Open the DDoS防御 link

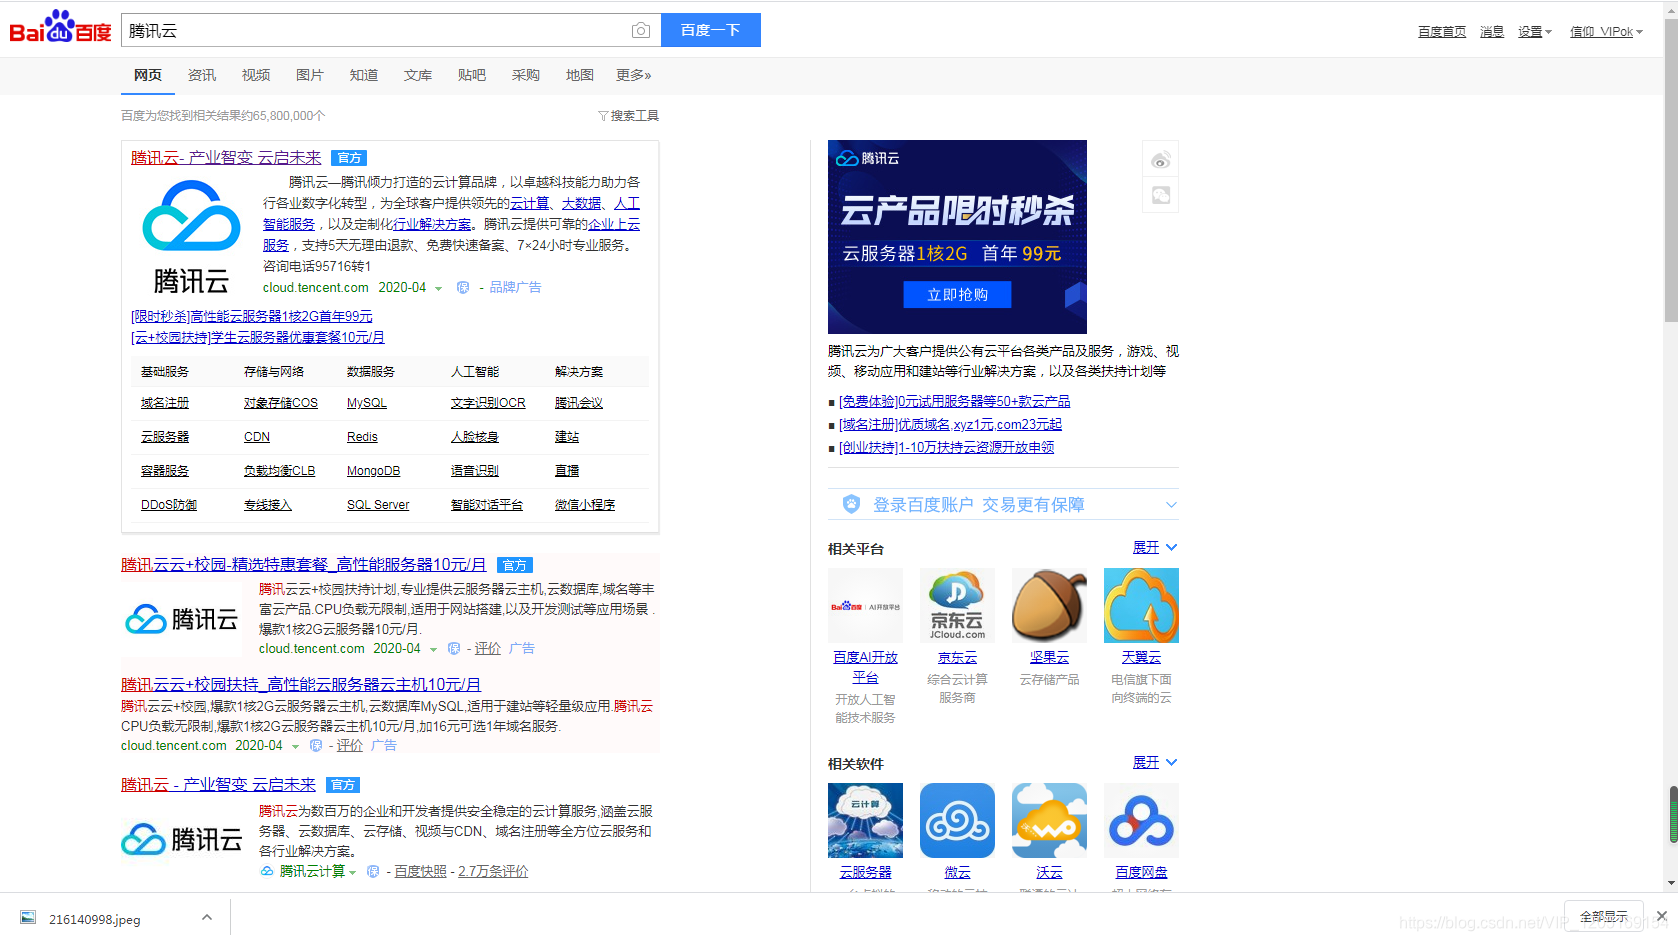coord(169,505)
